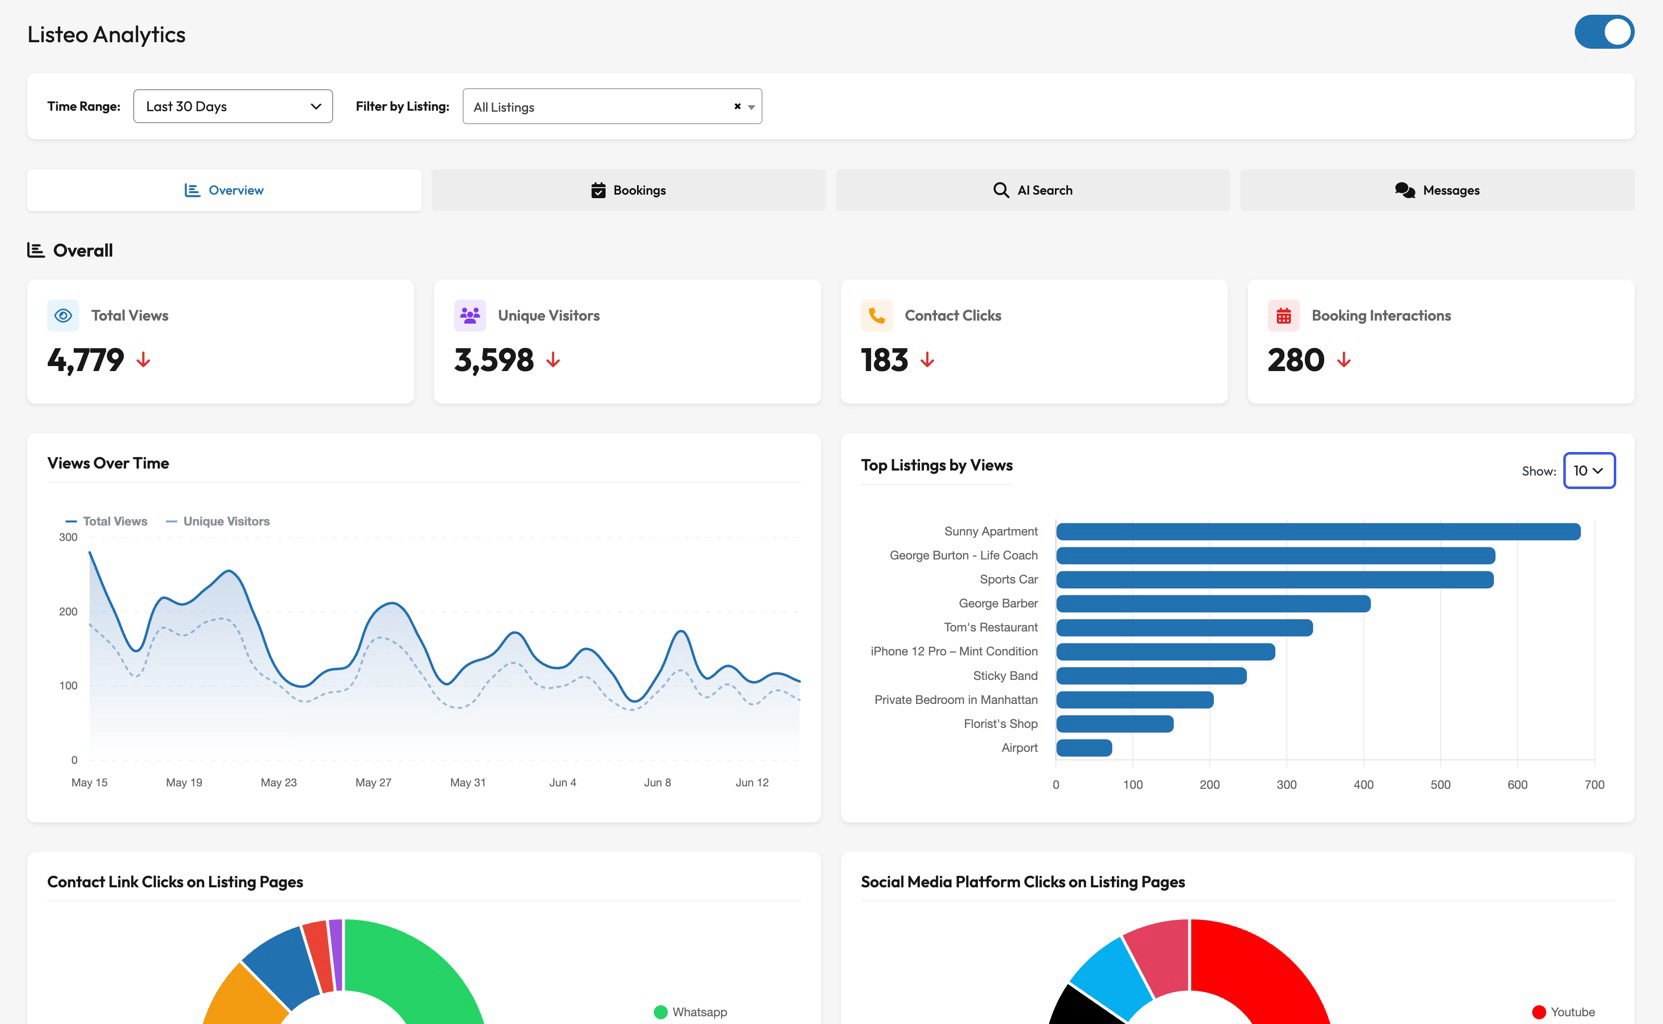
Task: Click the Tom's Restaurant bar
Action: 1184,627
